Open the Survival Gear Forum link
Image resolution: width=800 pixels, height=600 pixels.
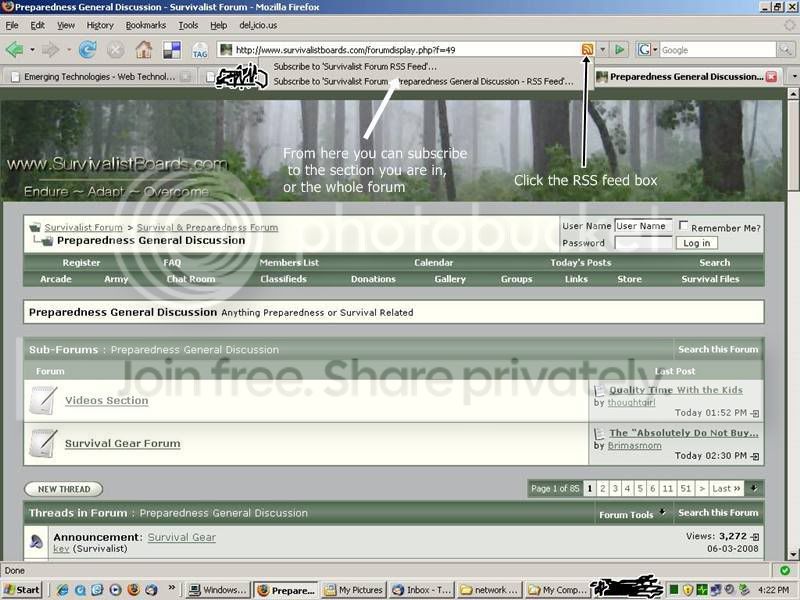pos(122,443)
